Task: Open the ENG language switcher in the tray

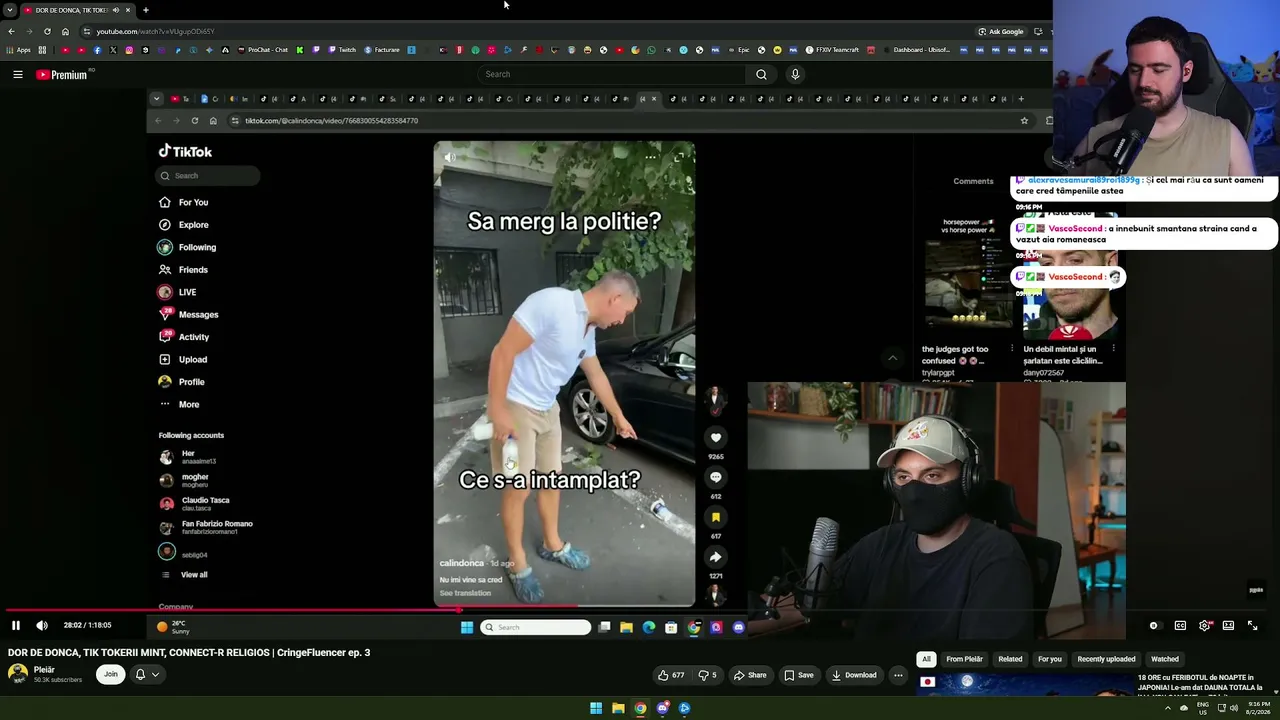Action: pos(1203,708)
